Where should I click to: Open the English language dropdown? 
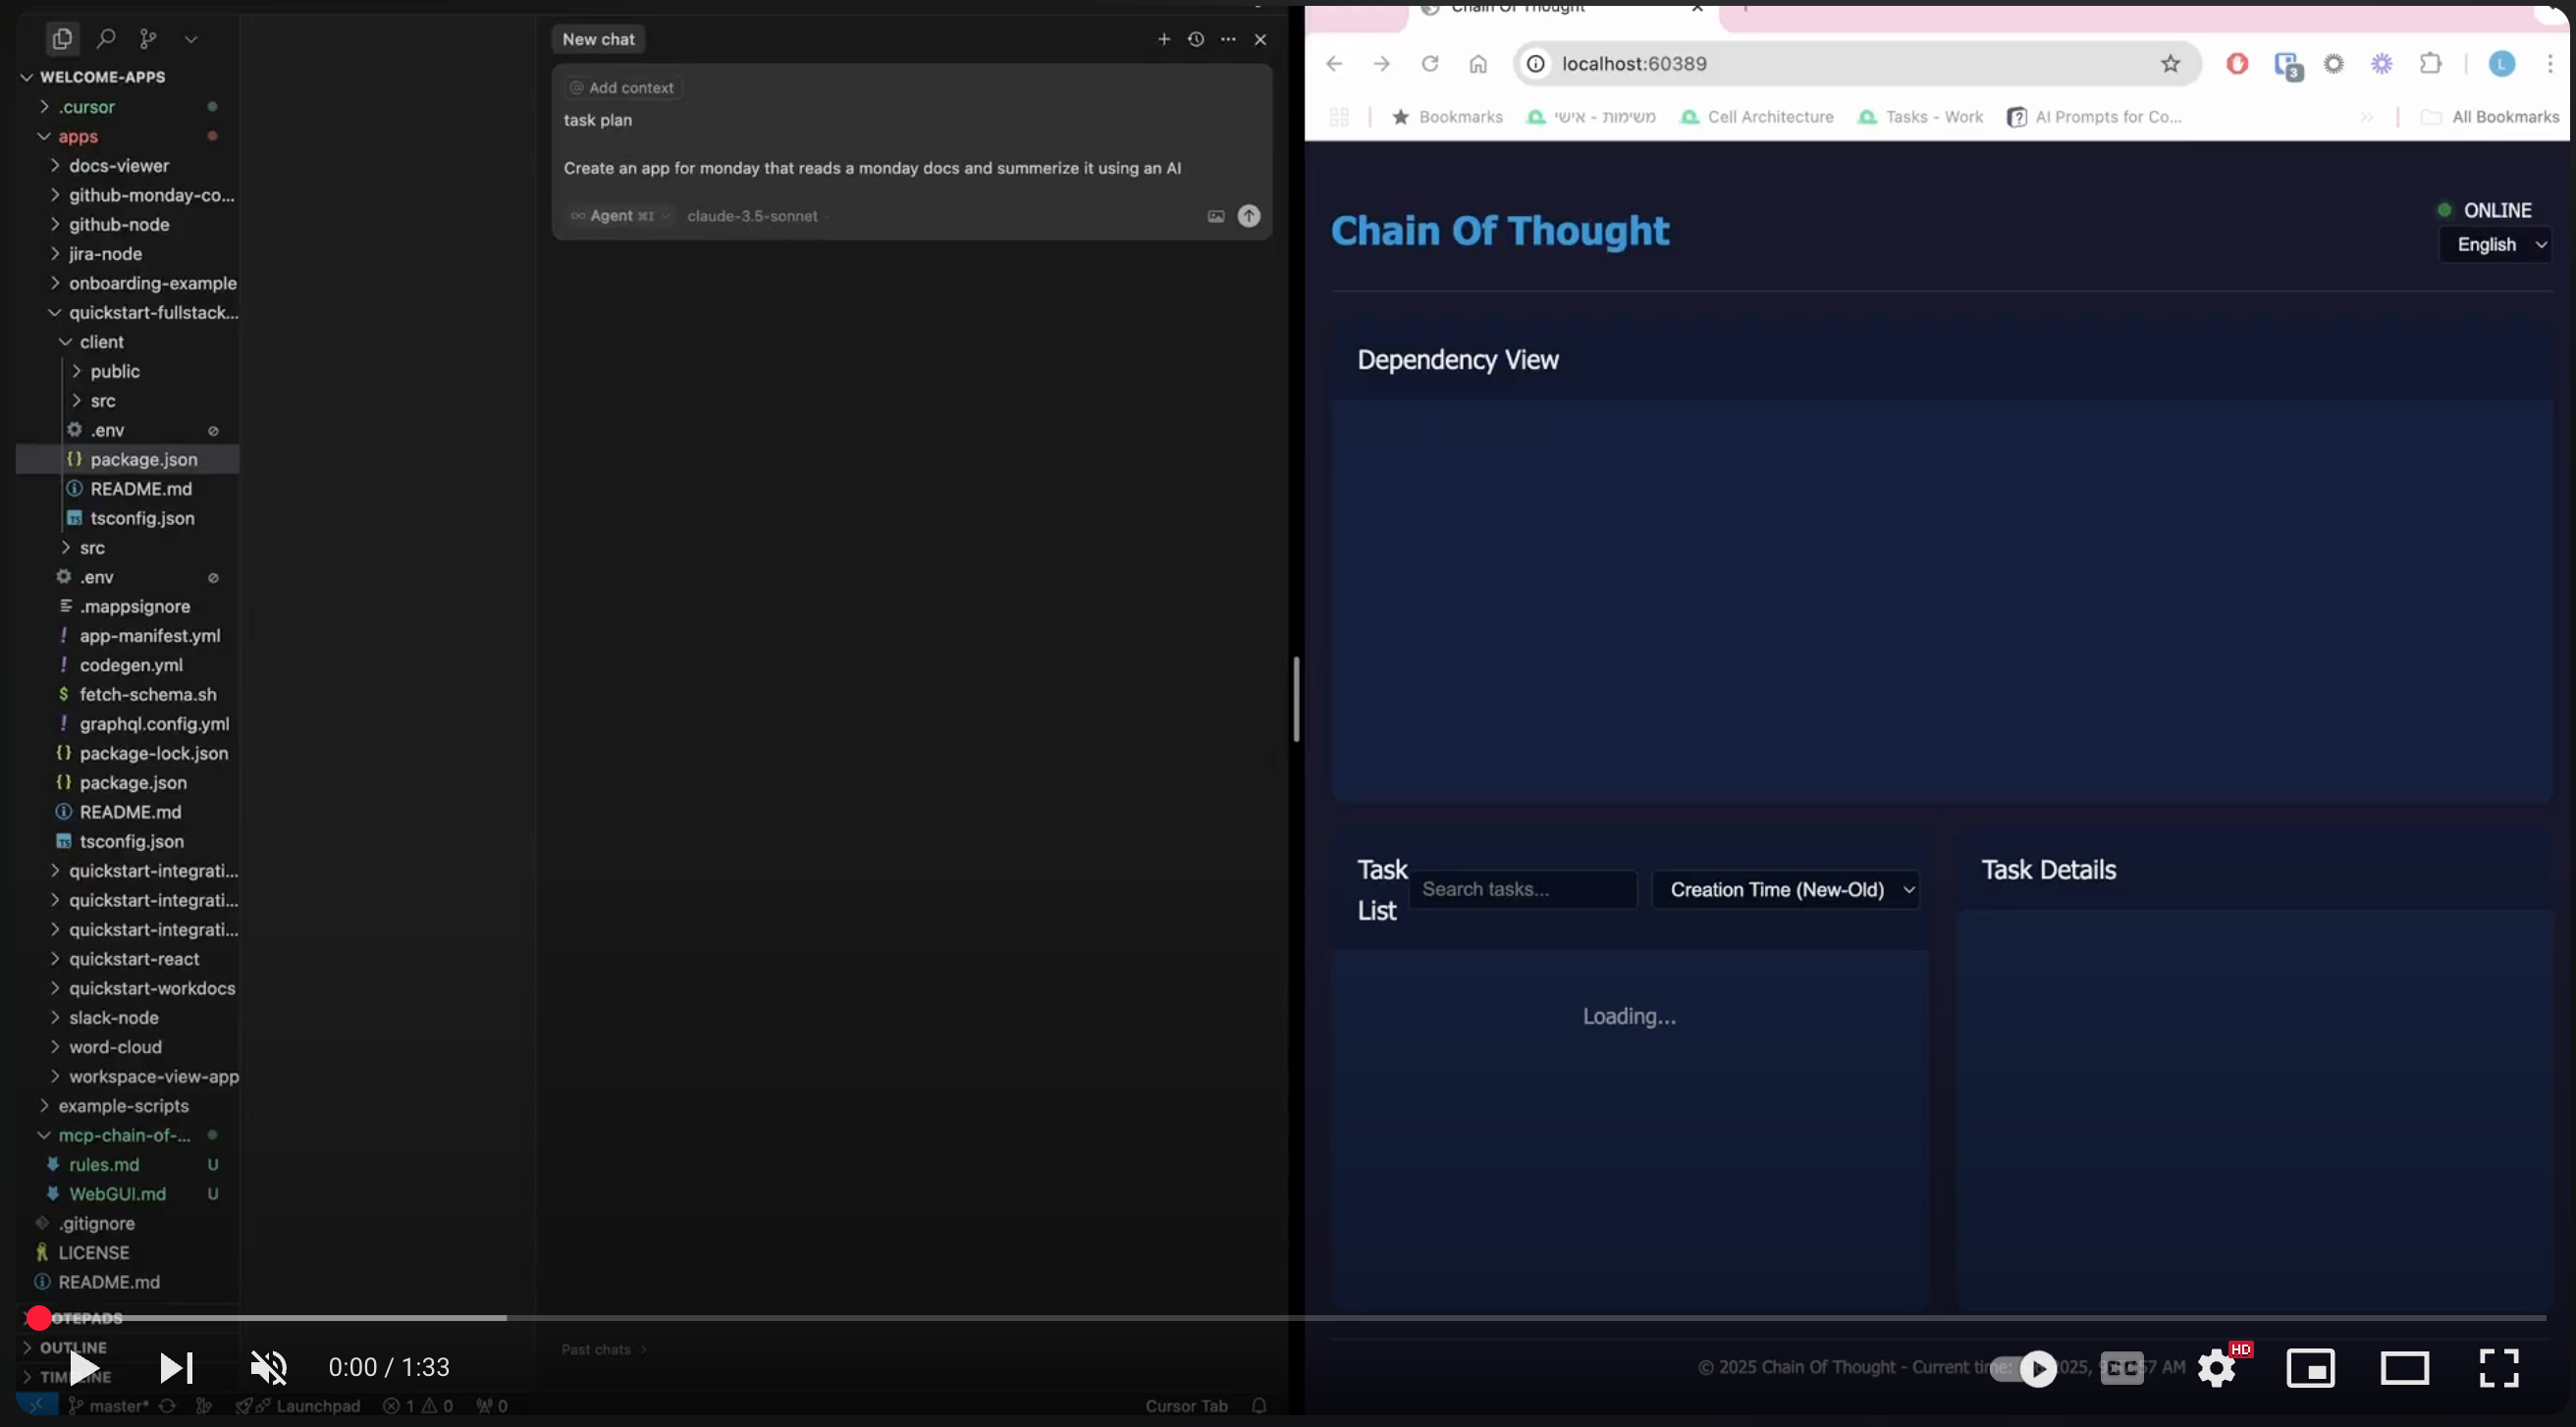pos(2497,245)
